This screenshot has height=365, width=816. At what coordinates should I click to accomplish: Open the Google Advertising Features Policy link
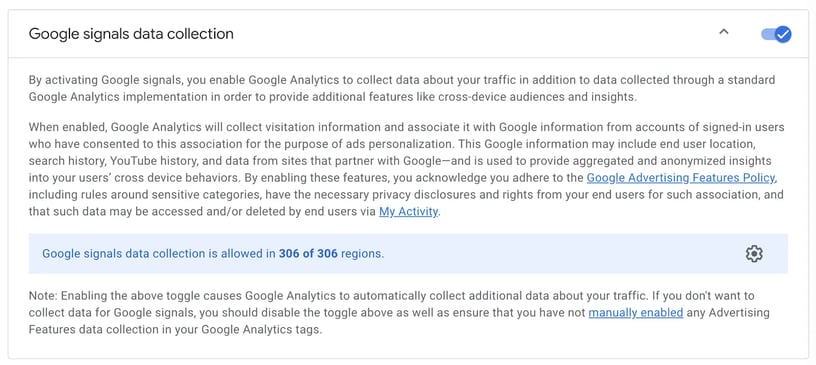coord(681,178)
